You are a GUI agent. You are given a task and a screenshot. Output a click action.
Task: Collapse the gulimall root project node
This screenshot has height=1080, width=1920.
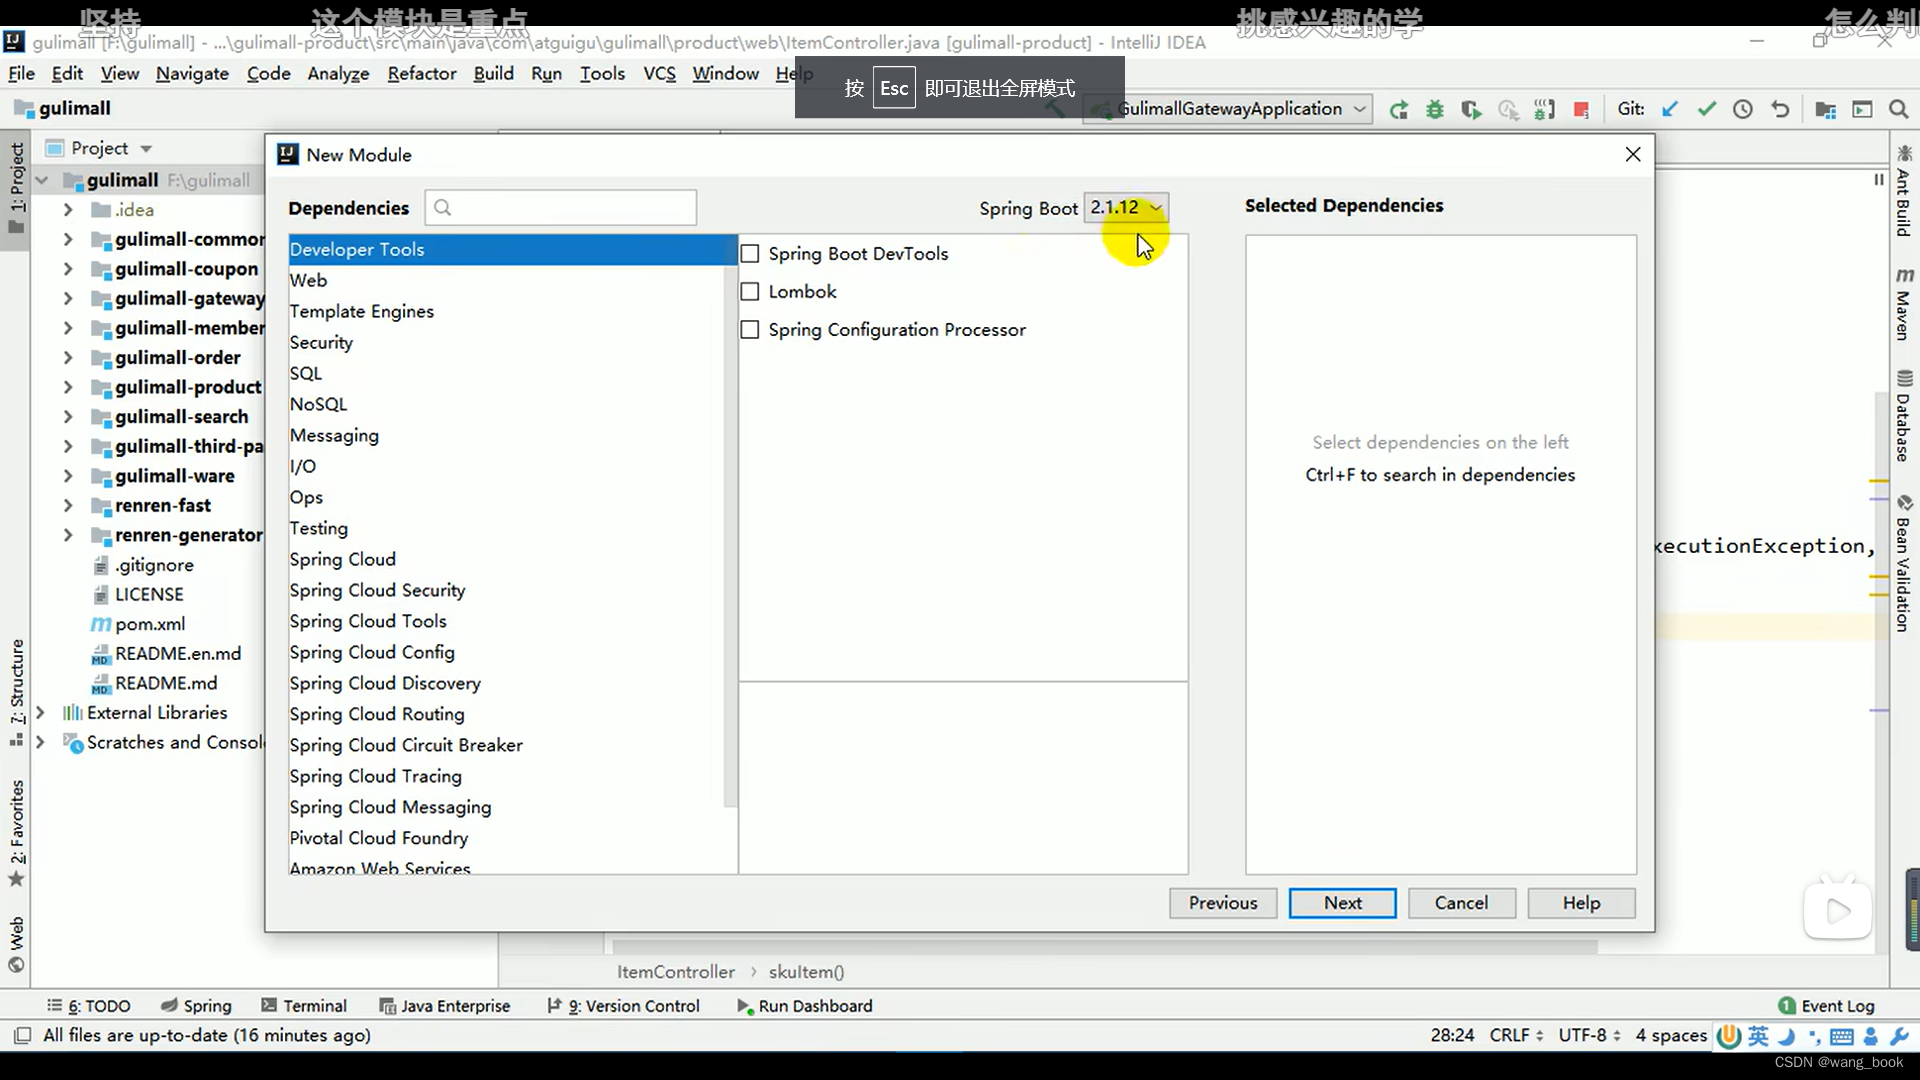point(42,181)
